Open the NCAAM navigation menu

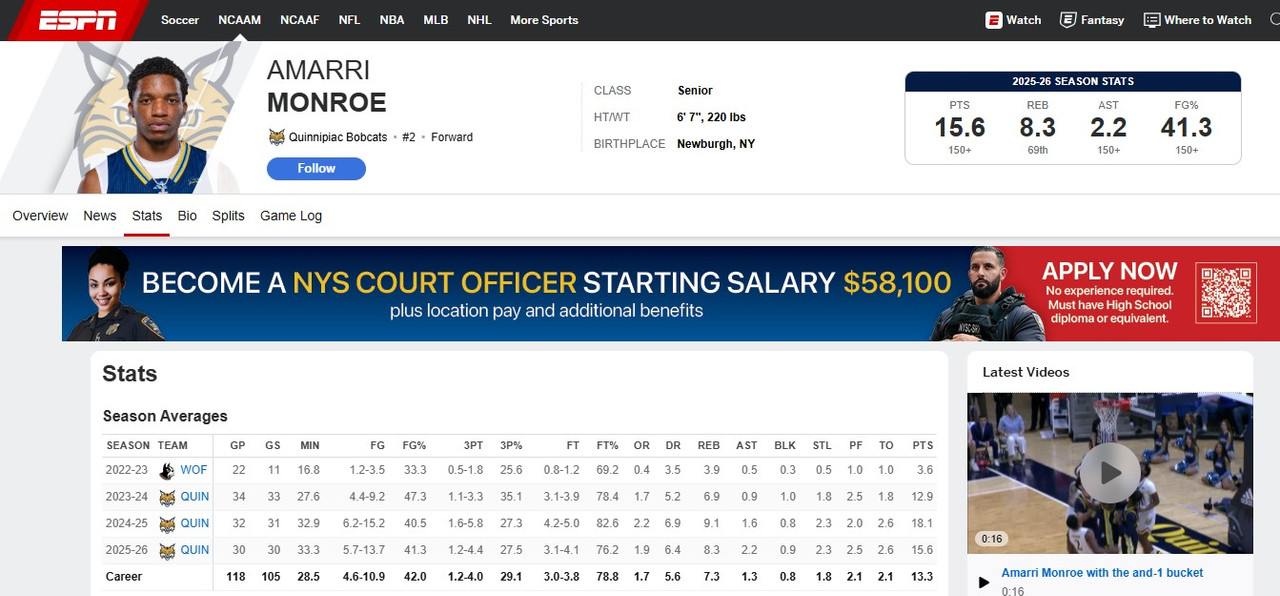click(x=239, y=20)
